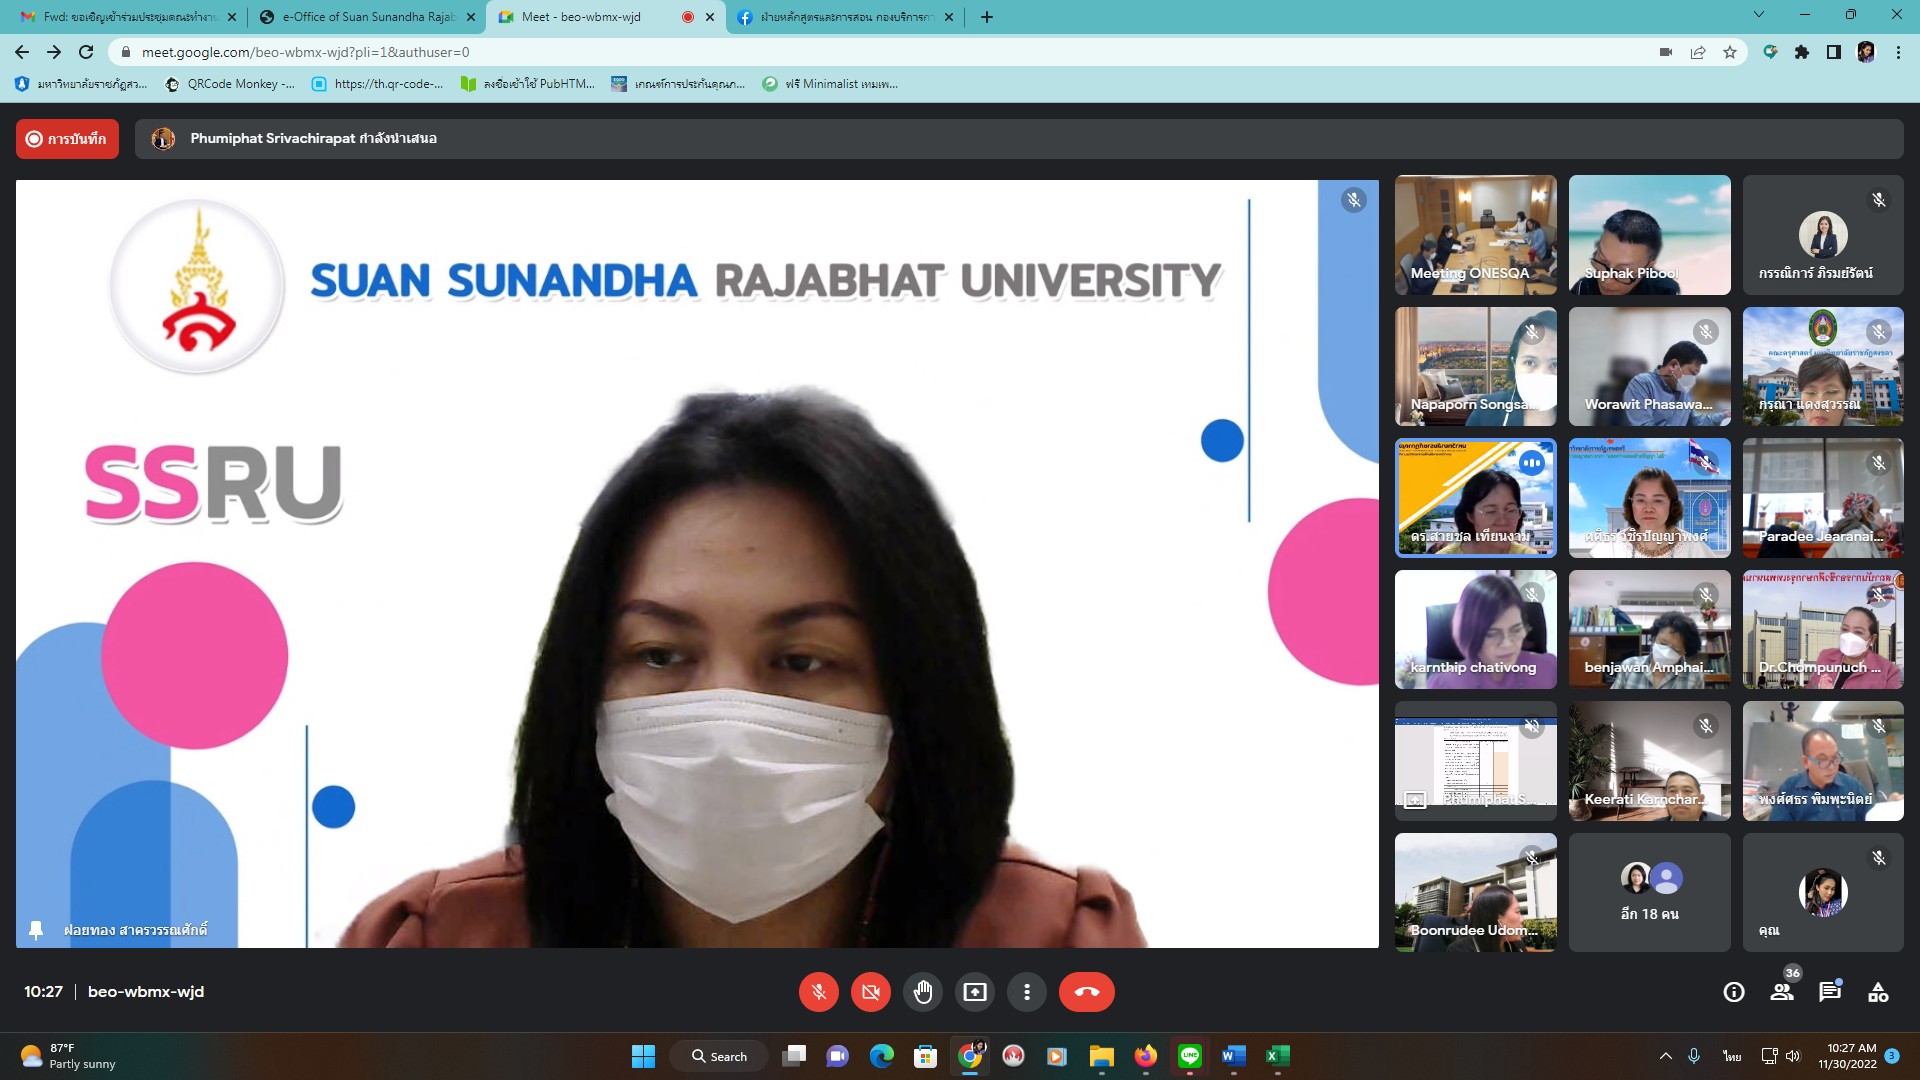Click the raise hand icon
This screenshot has height=1080, width=1920.
click(x=922, y=992)
